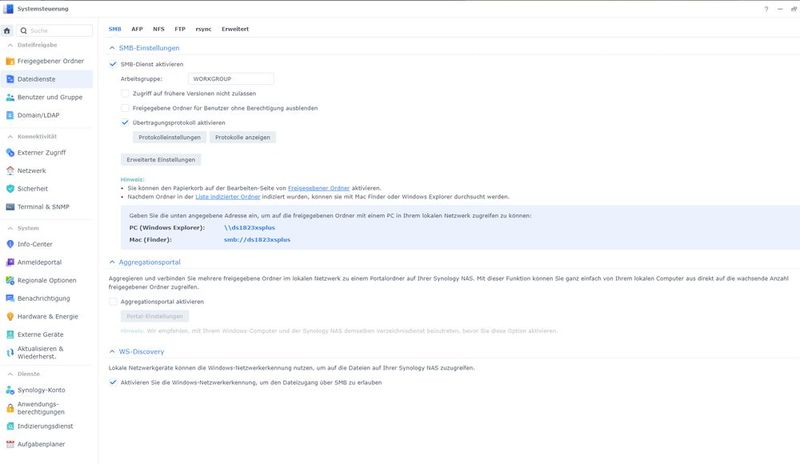Check Freigegebene Ordner ohne Berechtigung ausblenden
Image resolution: width=800 pixels, height=464 pixels.
pyautogui.click(x=125, y=108)
